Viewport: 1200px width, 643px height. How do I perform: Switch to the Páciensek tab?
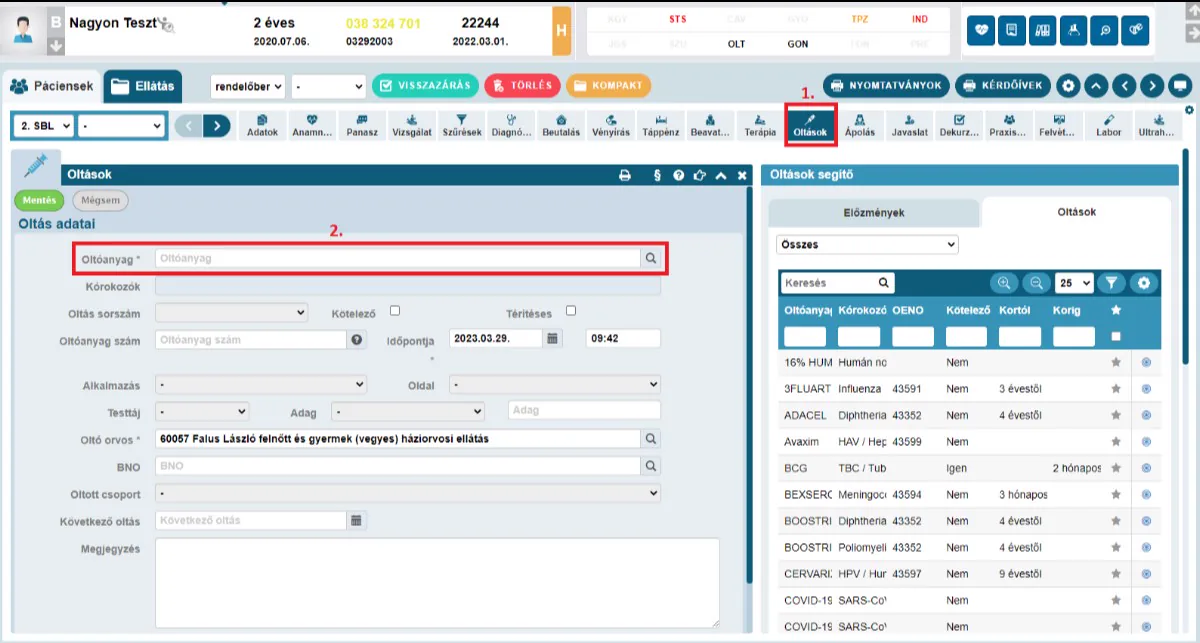51,86
